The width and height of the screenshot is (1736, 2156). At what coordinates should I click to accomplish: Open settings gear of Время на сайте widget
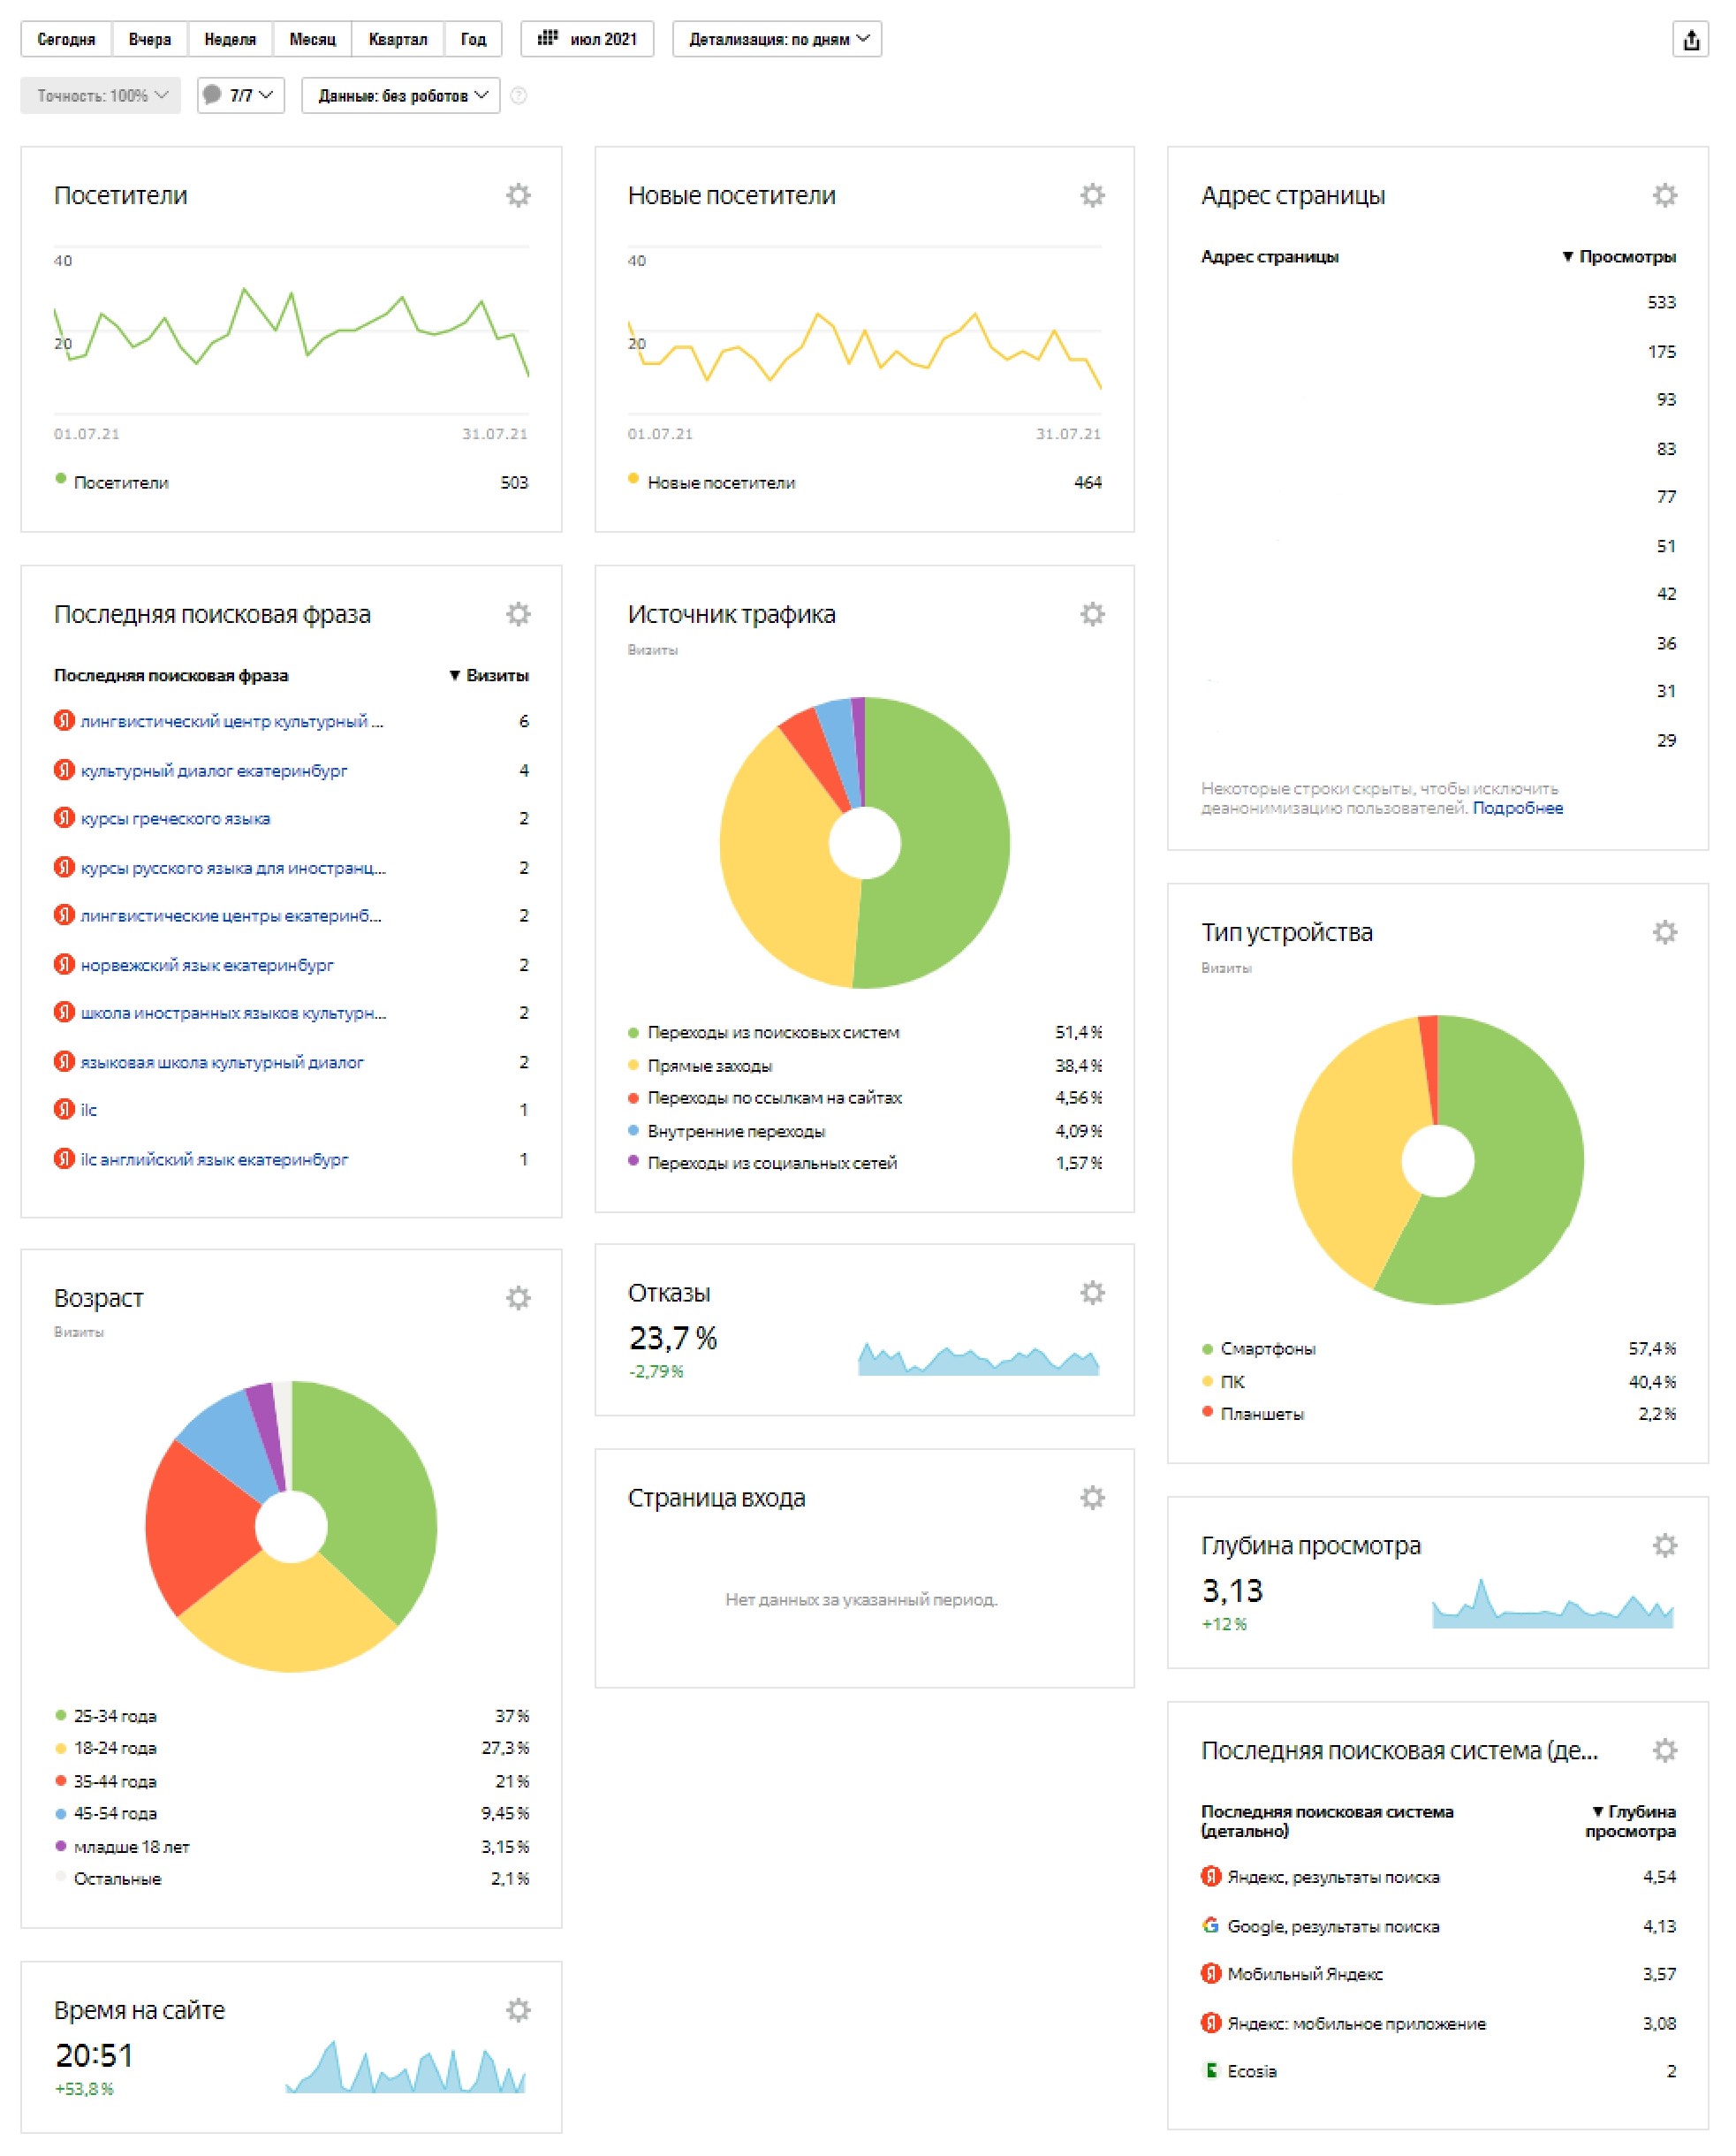pos(518,2011)
